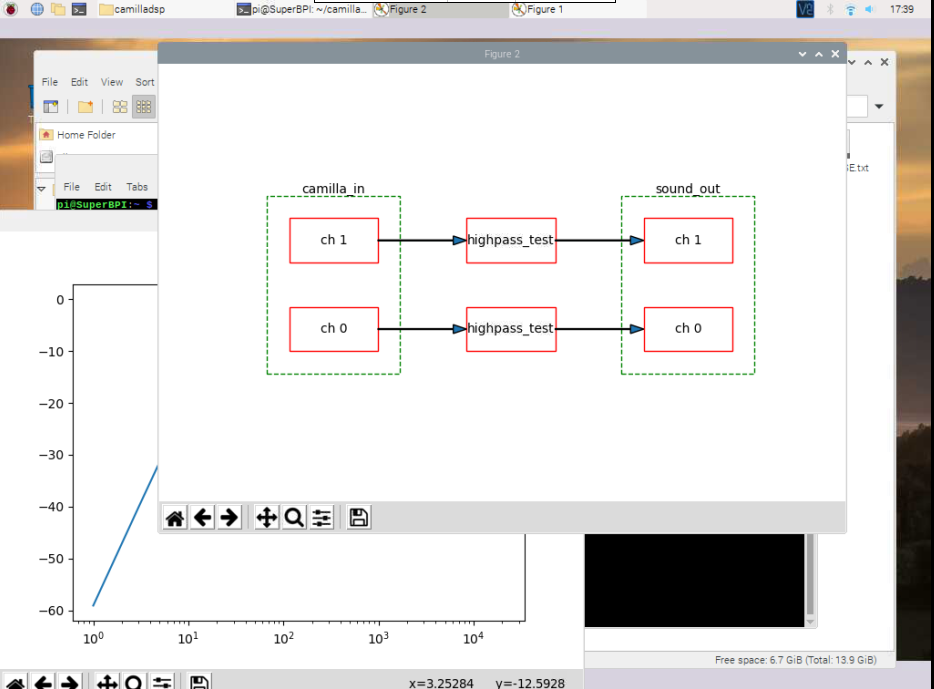
Task: Save Figure 2 with the floppy disk icon
Action: click(359, 517)
